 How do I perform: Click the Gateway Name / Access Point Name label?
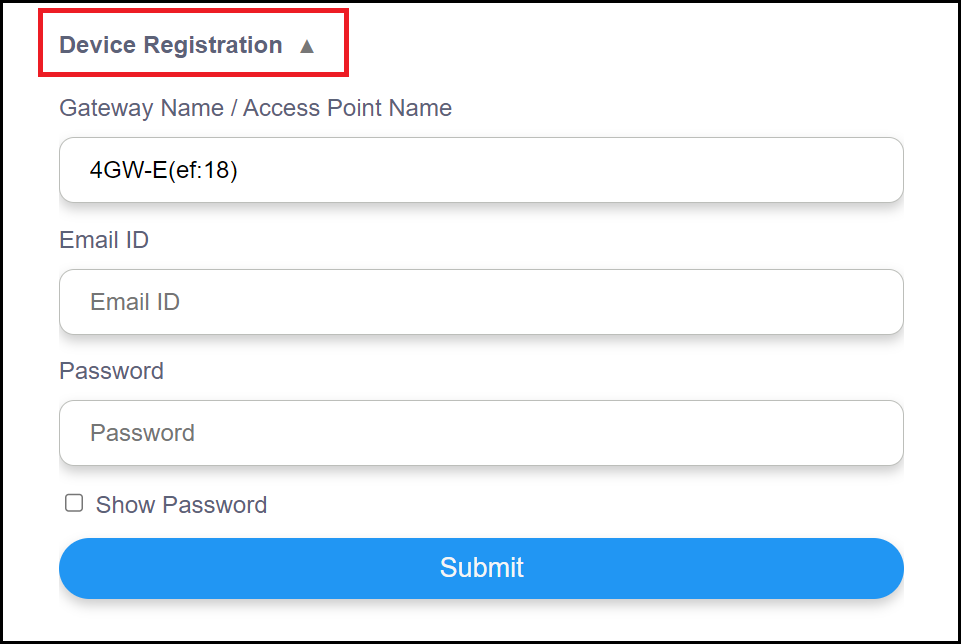pyautogui.click(x=255, y=108)
